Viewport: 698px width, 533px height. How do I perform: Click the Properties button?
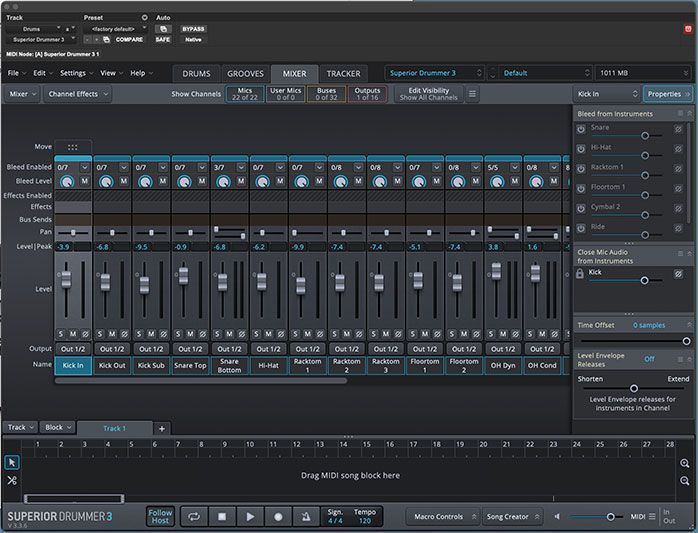[668, 94]
